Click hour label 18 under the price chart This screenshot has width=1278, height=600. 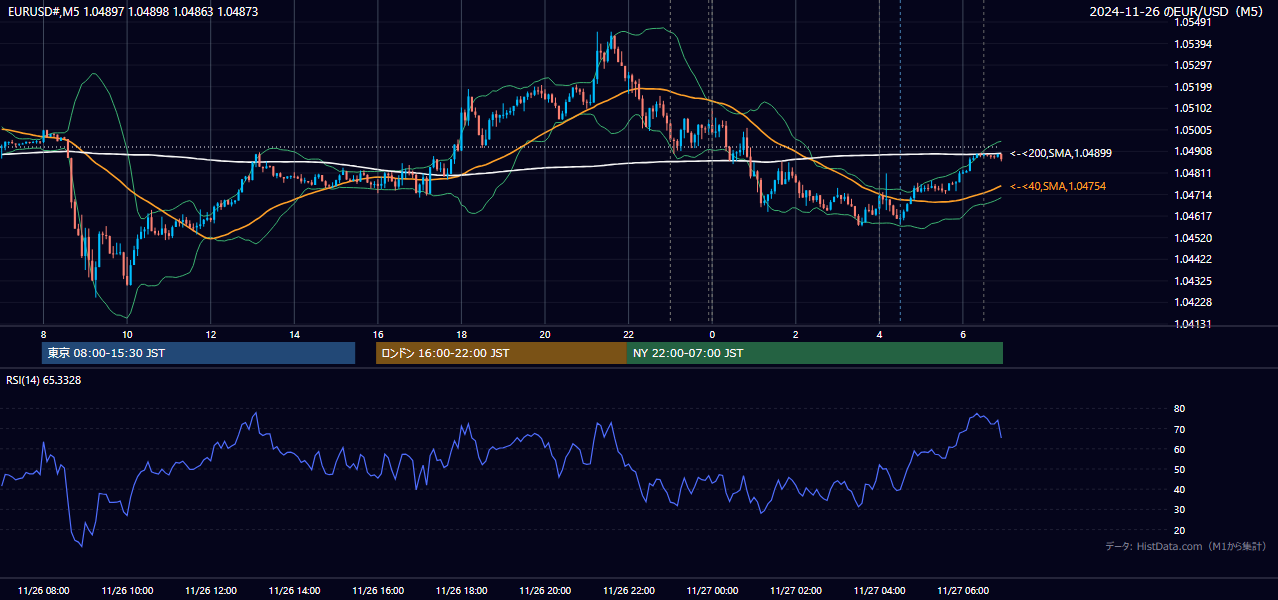[461, 334]
